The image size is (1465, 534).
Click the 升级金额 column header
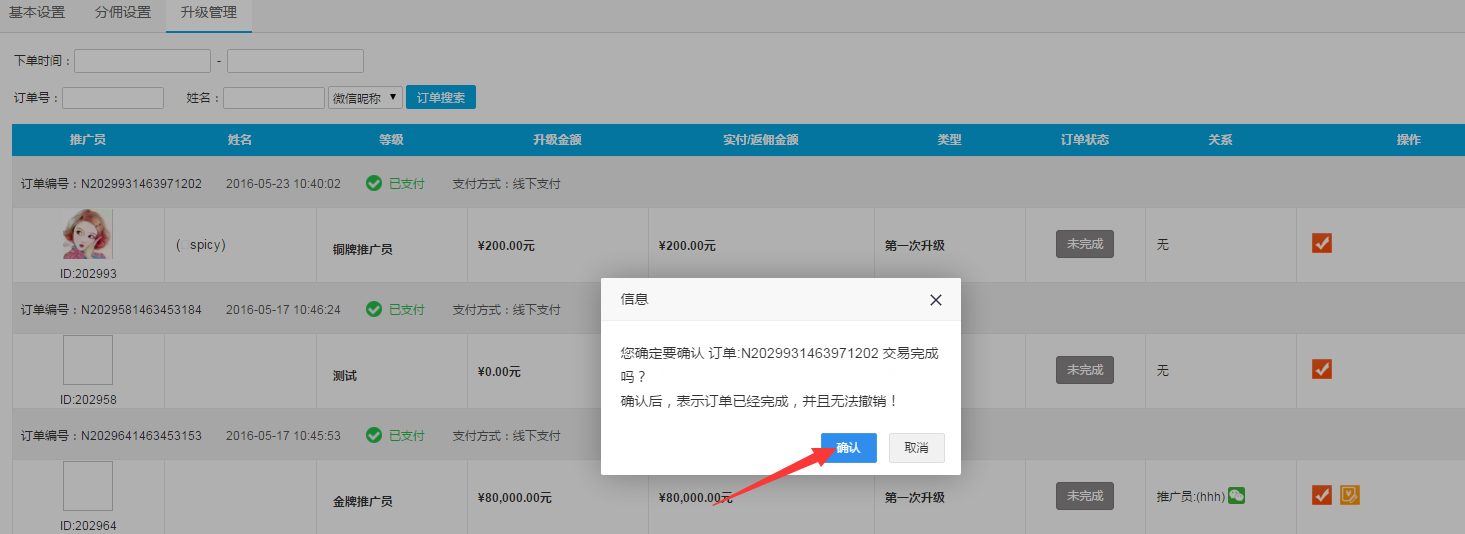click(x=557, y=140)
